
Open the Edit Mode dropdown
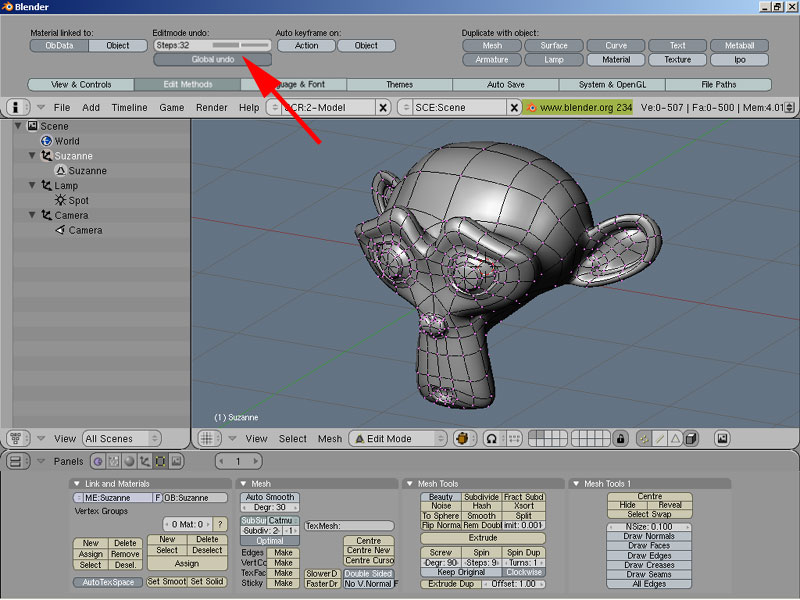click(398, 439)
